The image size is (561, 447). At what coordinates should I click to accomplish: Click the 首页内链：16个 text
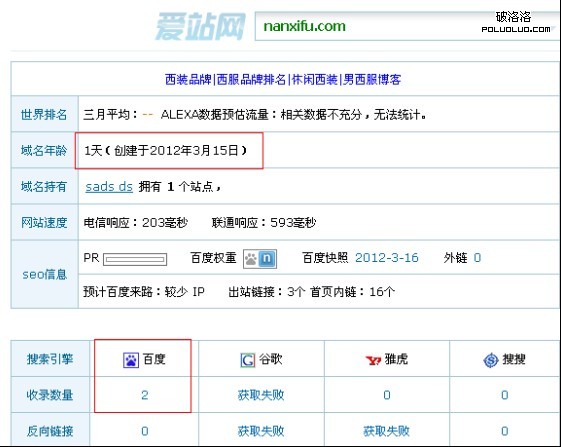point(352,292)
